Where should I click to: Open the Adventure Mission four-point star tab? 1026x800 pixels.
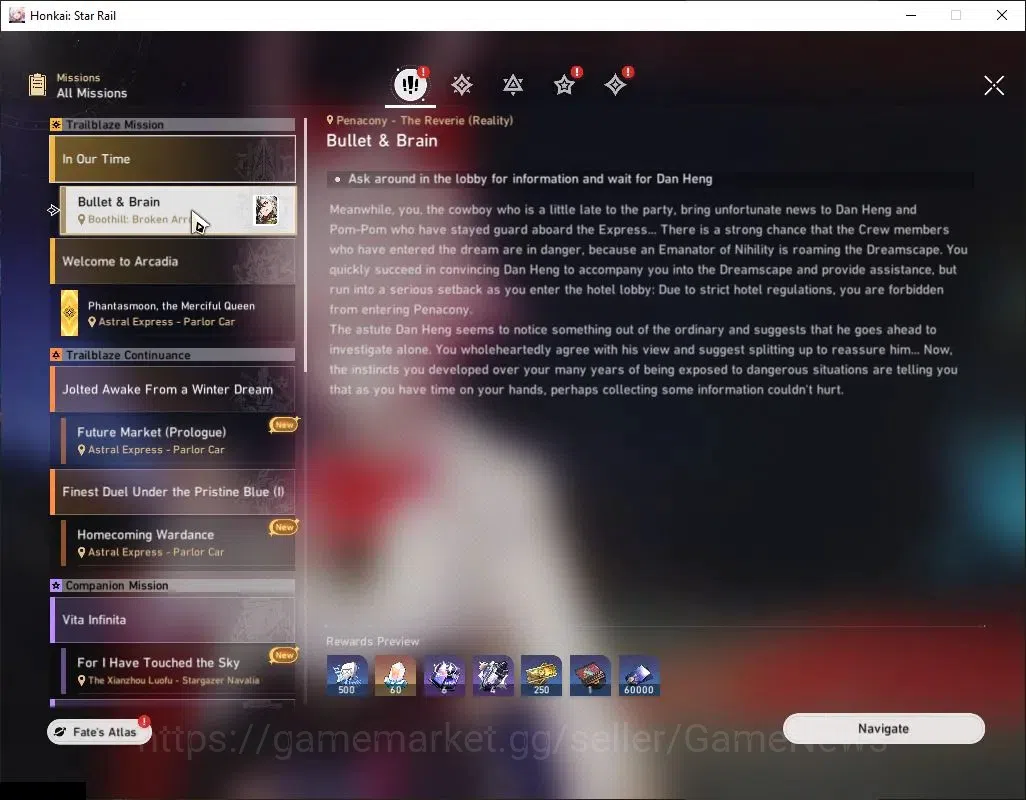tap(615, 85)
